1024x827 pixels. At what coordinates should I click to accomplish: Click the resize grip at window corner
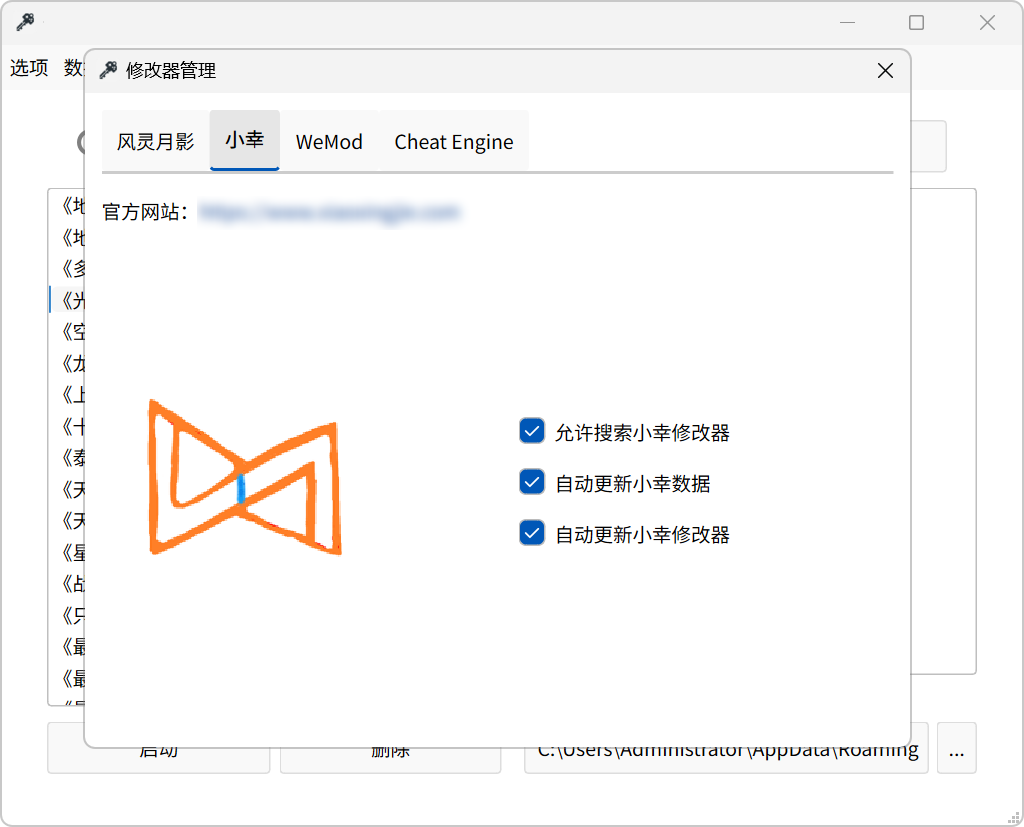[x=1014, y=817]
